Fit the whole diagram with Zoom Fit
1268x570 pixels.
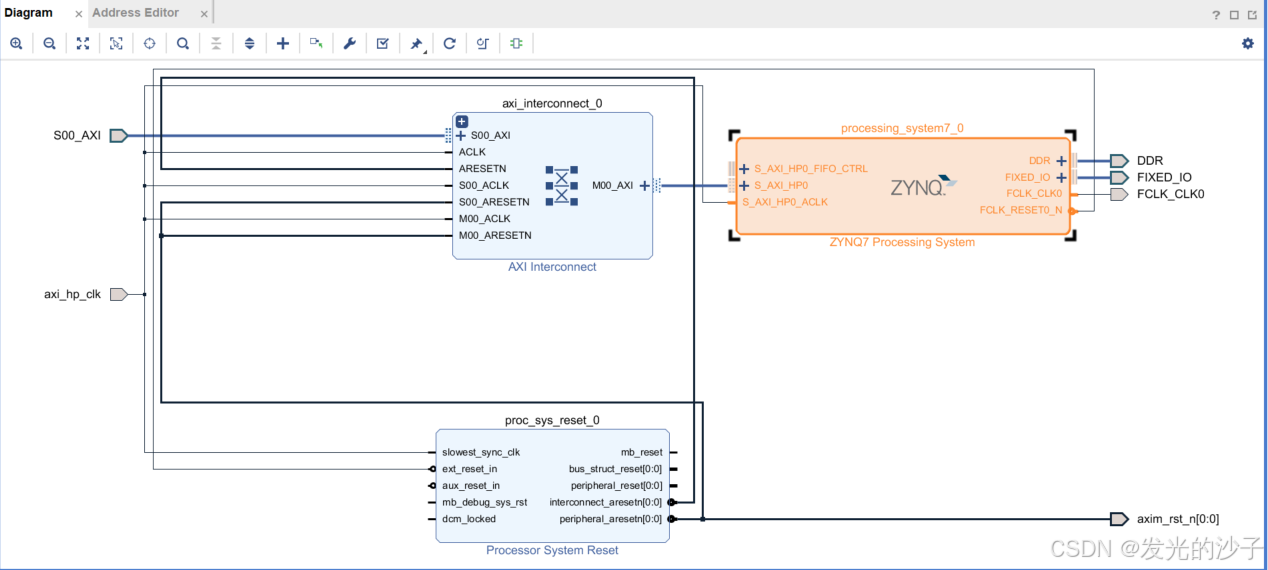83,43
